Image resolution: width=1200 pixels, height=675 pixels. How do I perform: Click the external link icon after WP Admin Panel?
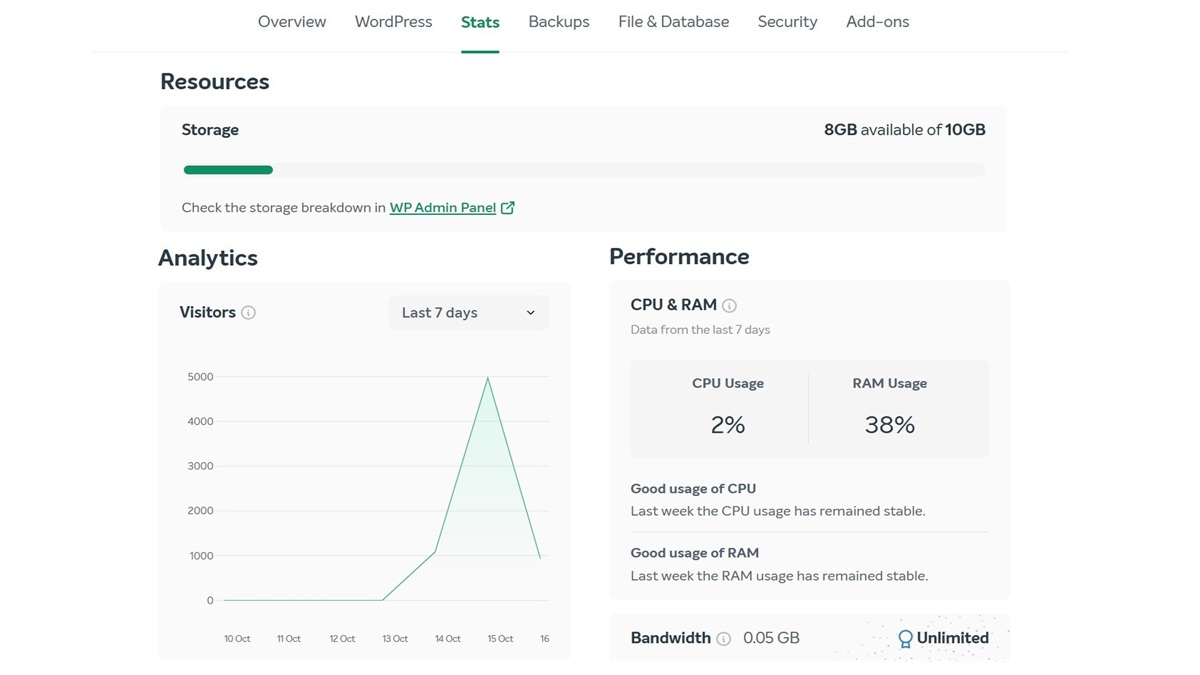(508, 207)
